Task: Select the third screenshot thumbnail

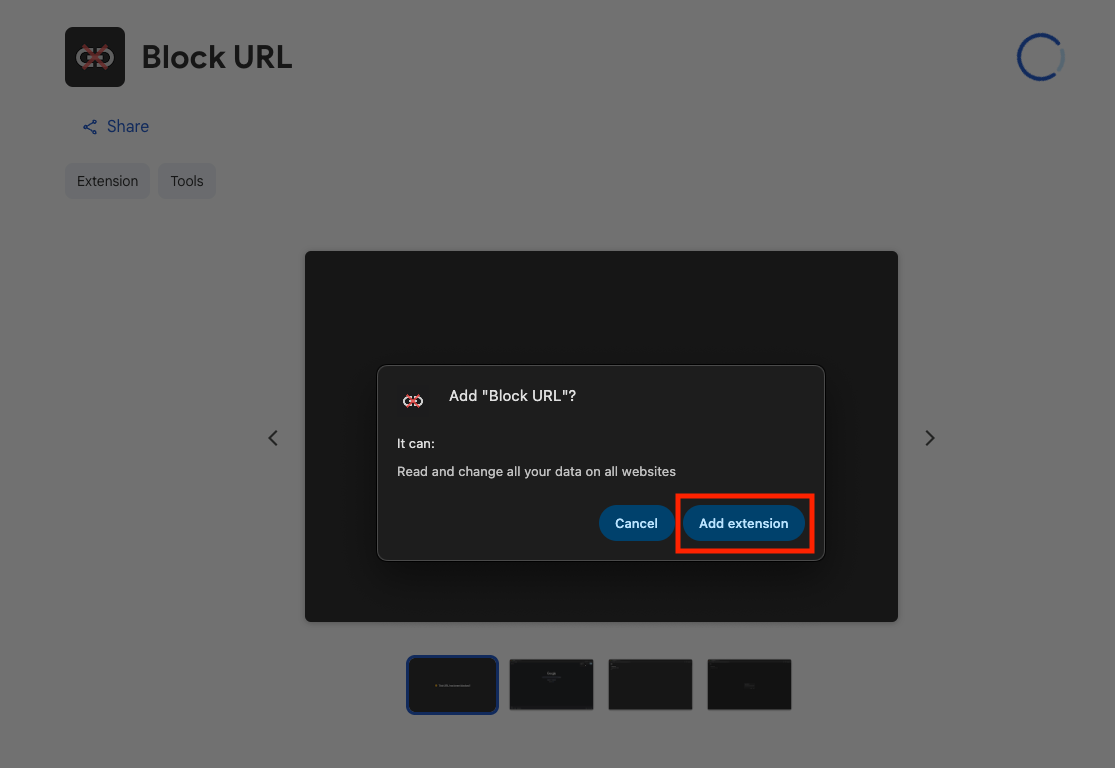Action: 650,684
